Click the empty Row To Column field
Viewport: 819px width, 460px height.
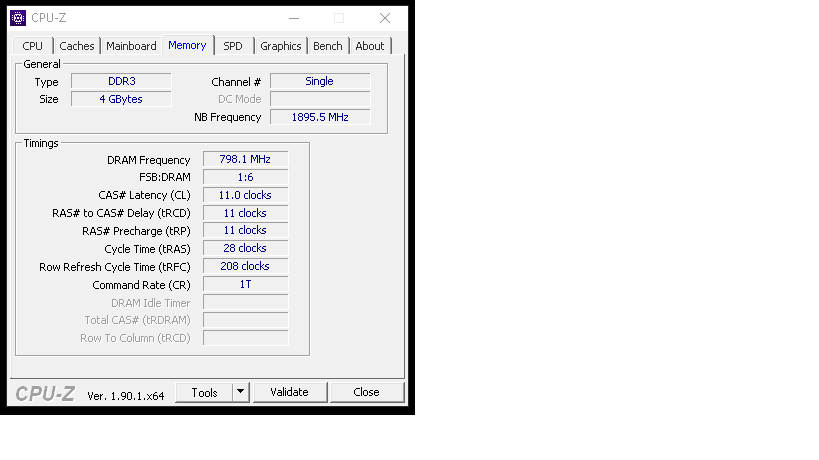[x=245, y=338]
